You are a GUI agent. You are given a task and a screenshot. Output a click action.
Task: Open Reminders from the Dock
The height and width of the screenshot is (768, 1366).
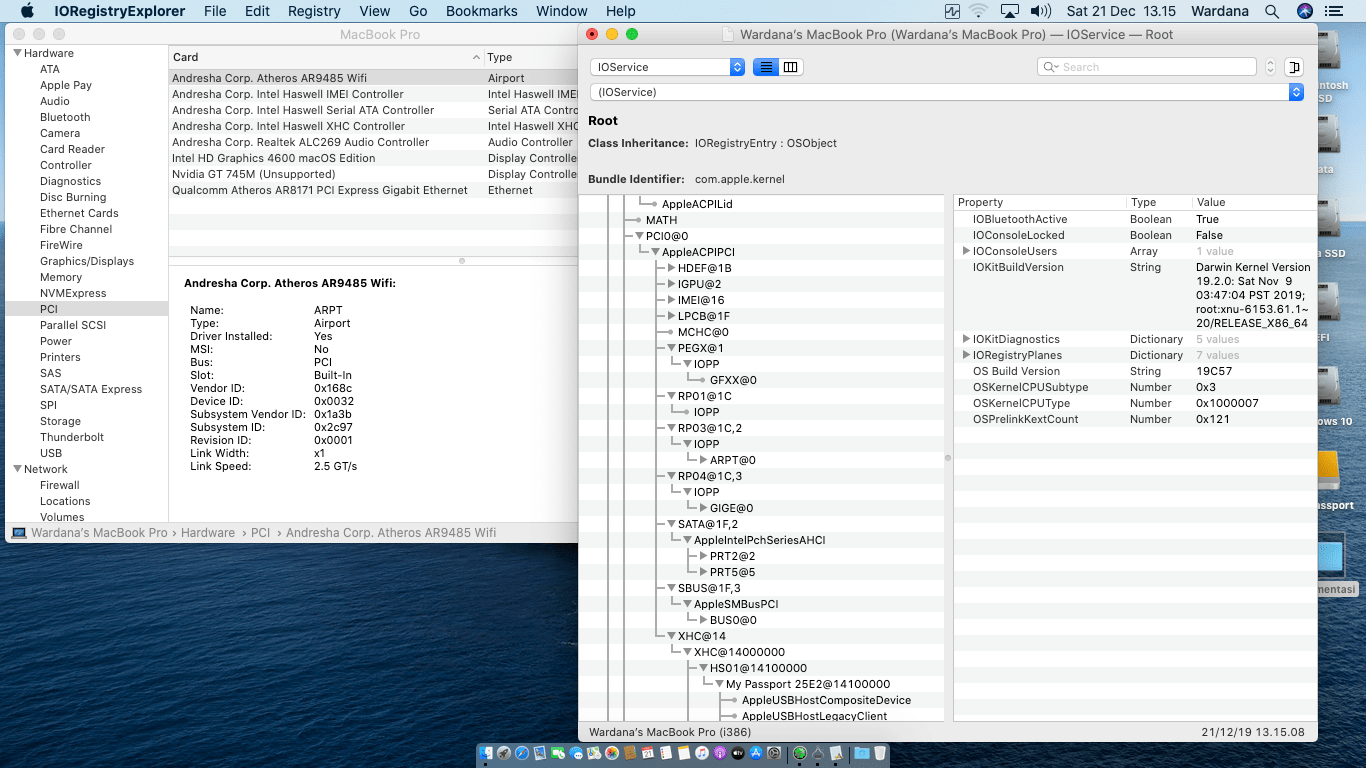click(x=666, y=753)
